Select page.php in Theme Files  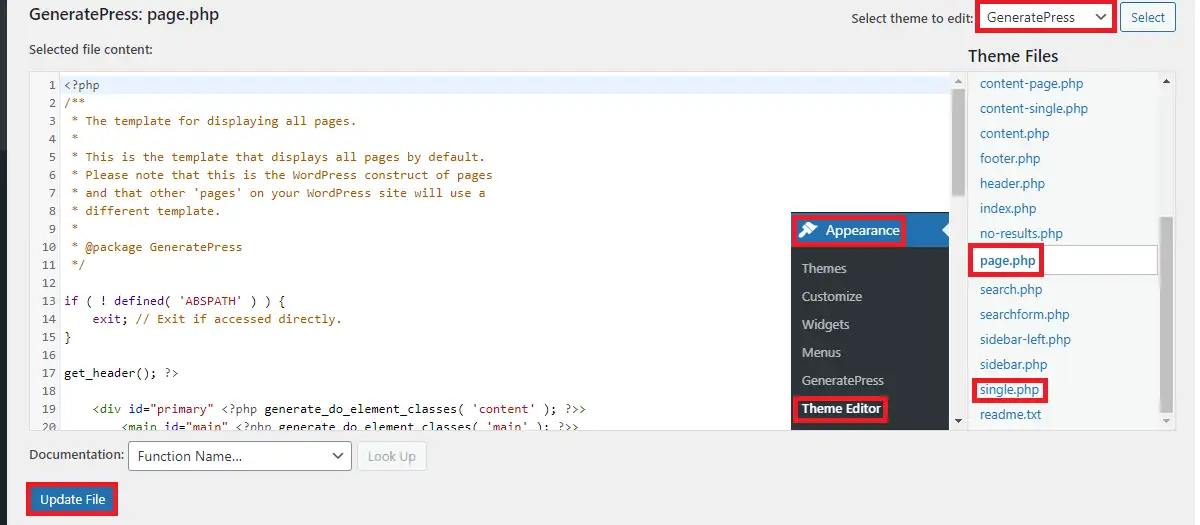coord(1008,260)
